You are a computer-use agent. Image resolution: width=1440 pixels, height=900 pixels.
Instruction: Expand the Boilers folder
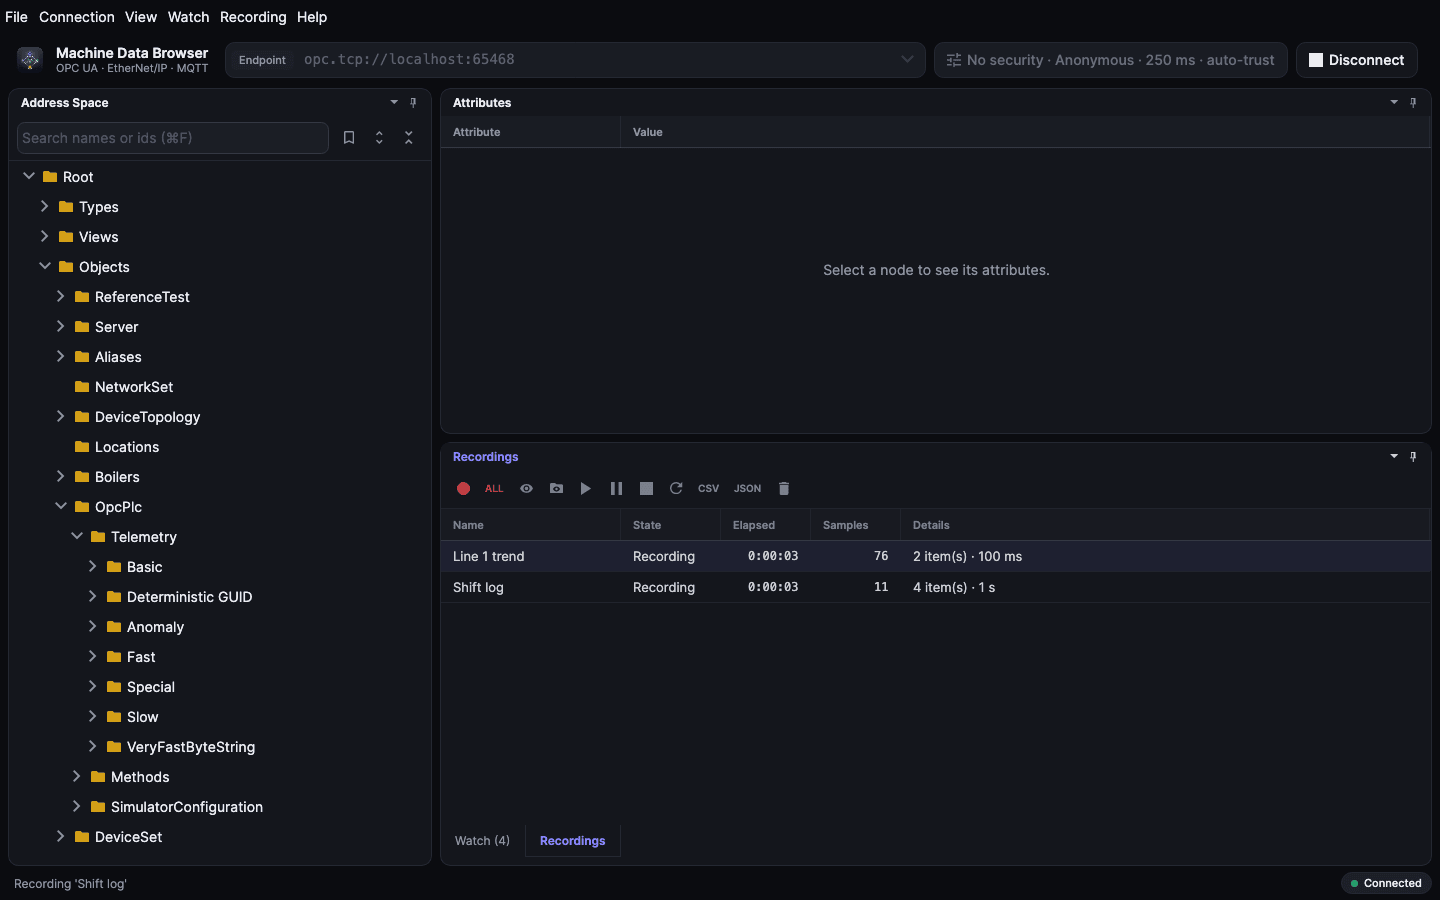[x=61, y=476]
